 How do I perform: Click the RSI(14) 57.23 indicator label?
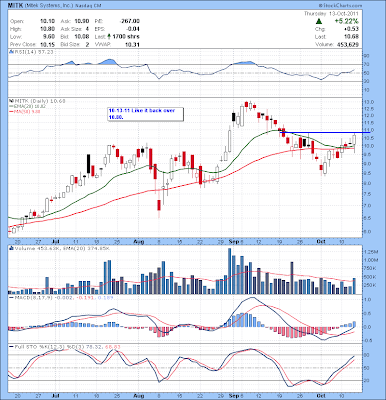tap(33, 52)
